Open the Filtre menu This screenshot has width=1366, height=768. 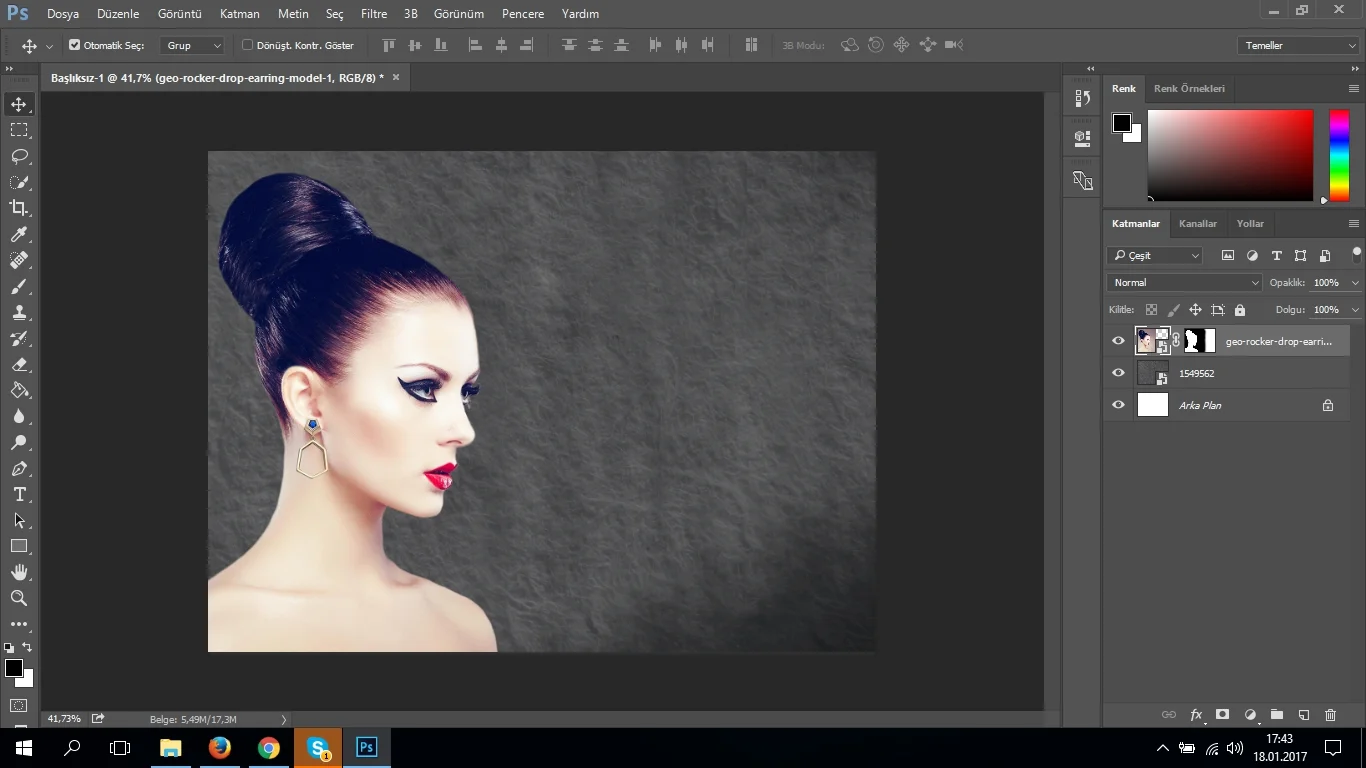click(x=374, y=14)
